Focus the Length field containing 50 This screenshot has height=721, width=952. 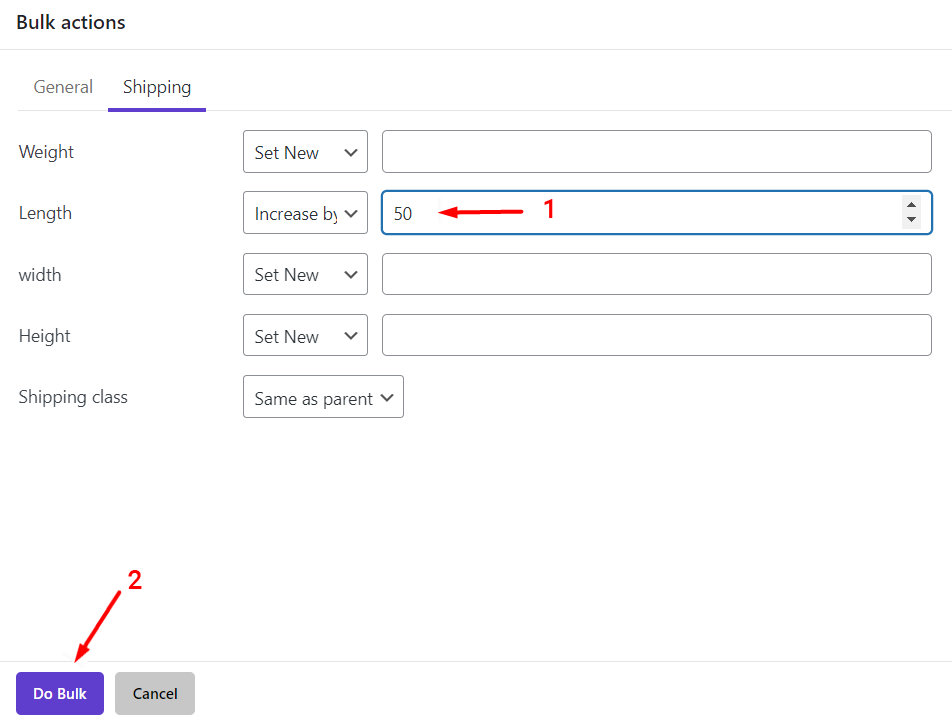[640, 213]
